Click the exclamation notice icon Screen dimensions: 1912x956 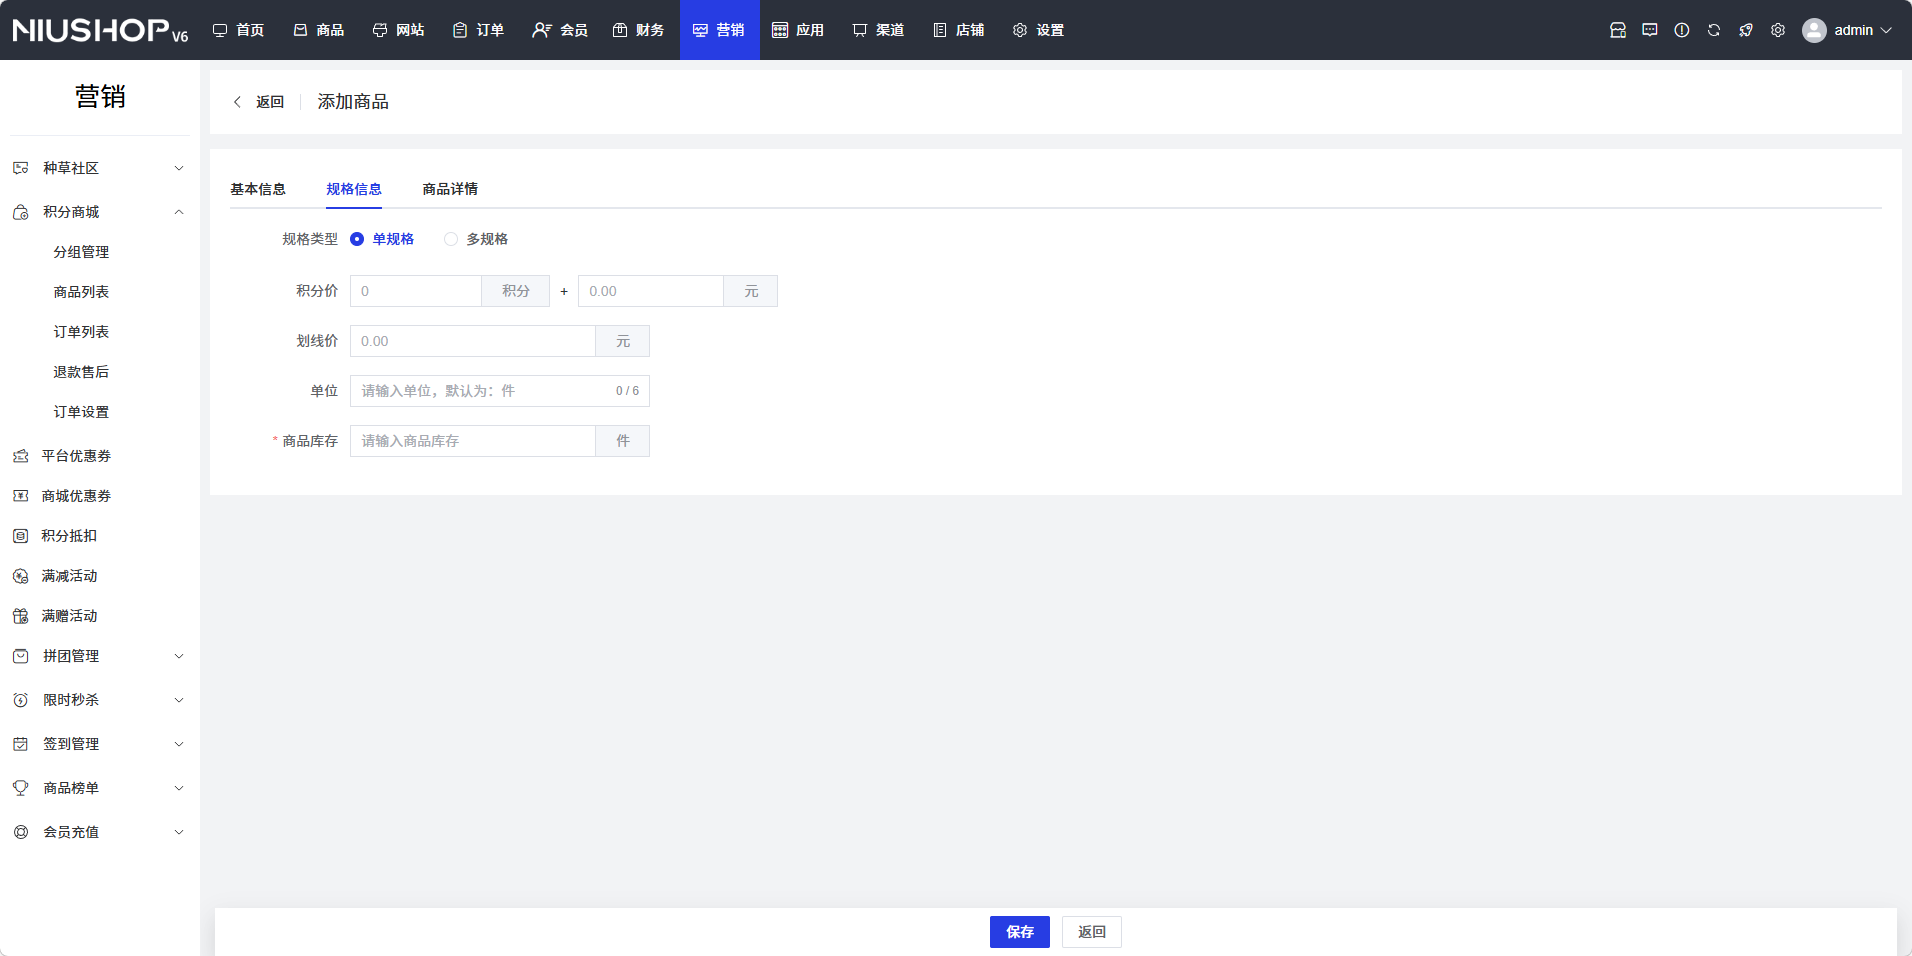[x=1682, y=30]
